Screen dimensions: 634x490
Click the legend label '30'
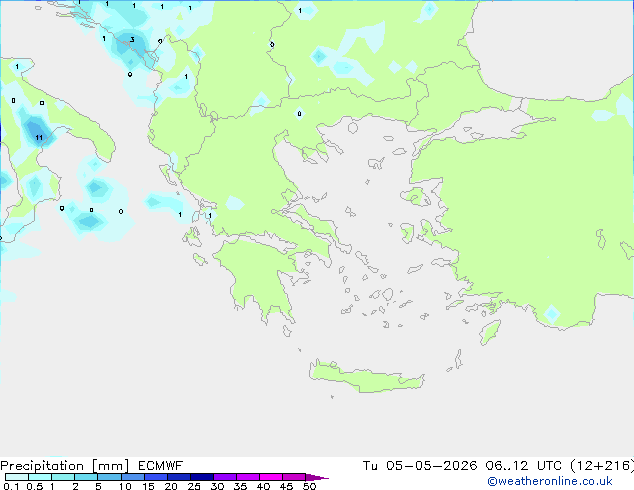tap(217, 486)
